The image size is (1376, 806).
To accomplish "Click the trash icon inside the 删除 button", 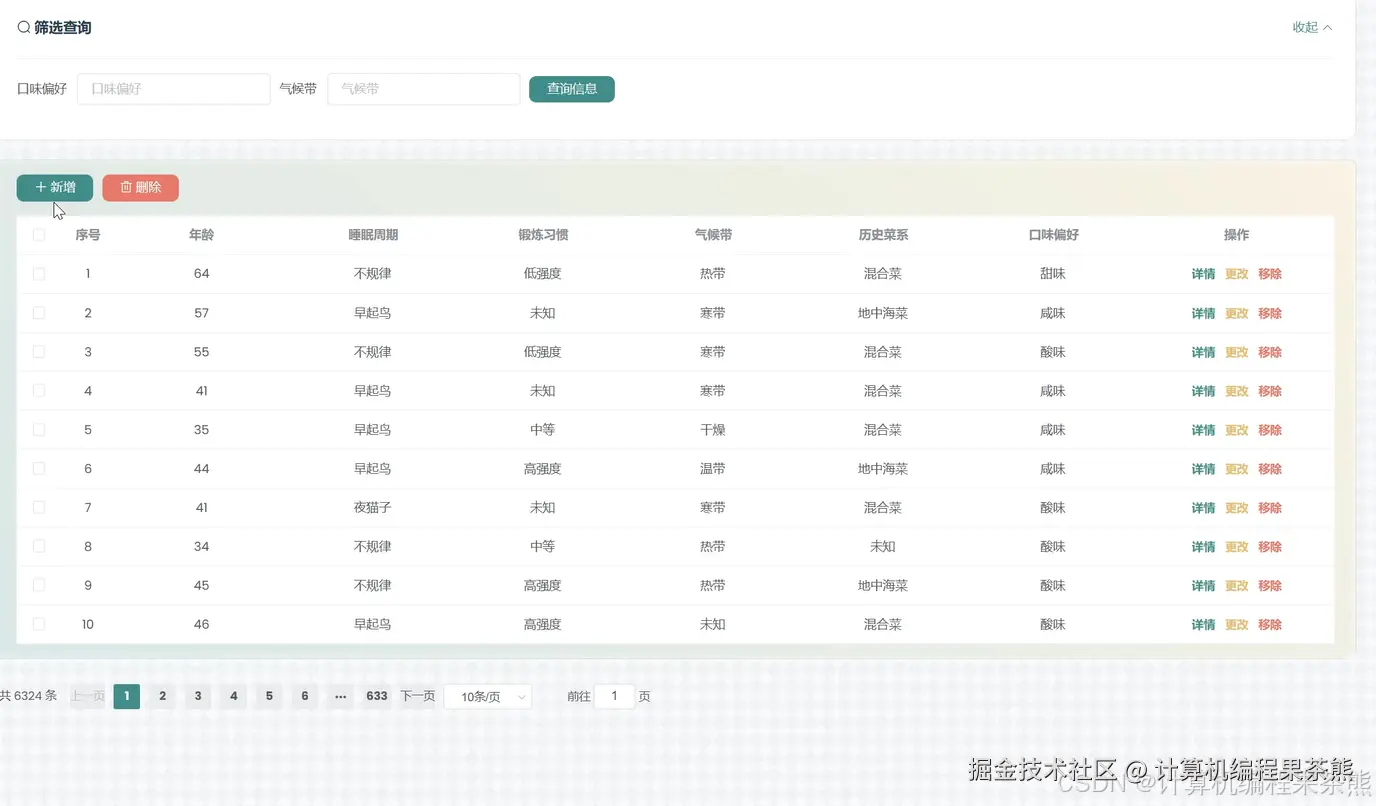I will point(124,187).
